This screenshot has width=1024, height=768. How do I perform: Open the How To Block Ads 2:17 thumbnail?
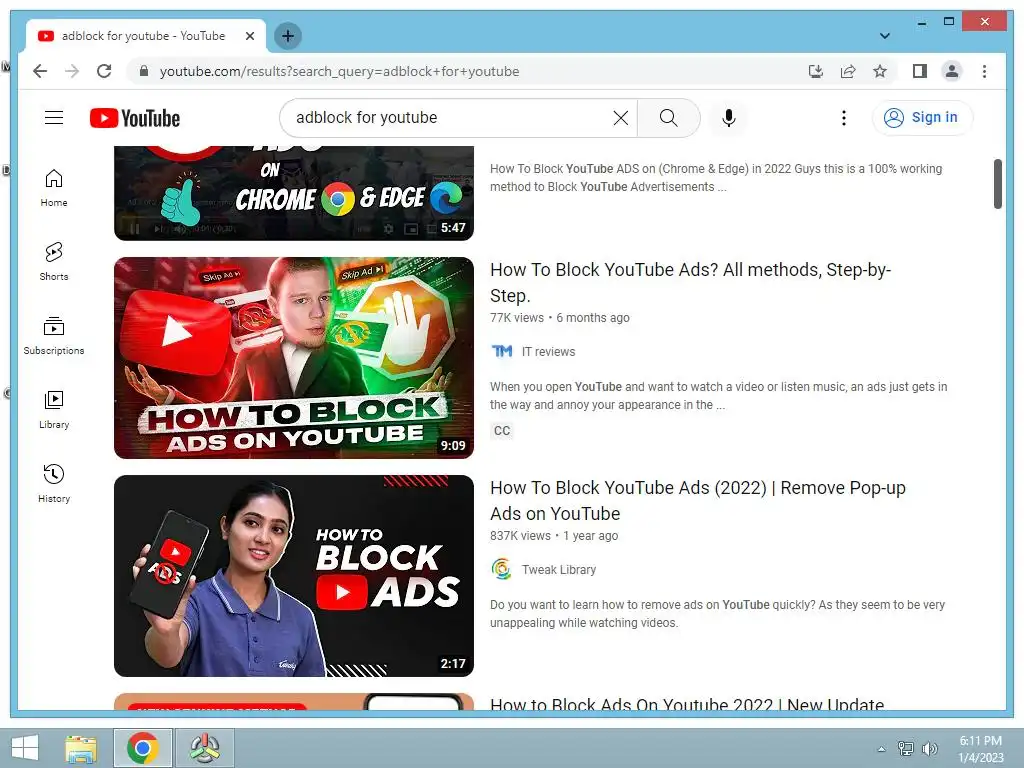coord(294,576)
